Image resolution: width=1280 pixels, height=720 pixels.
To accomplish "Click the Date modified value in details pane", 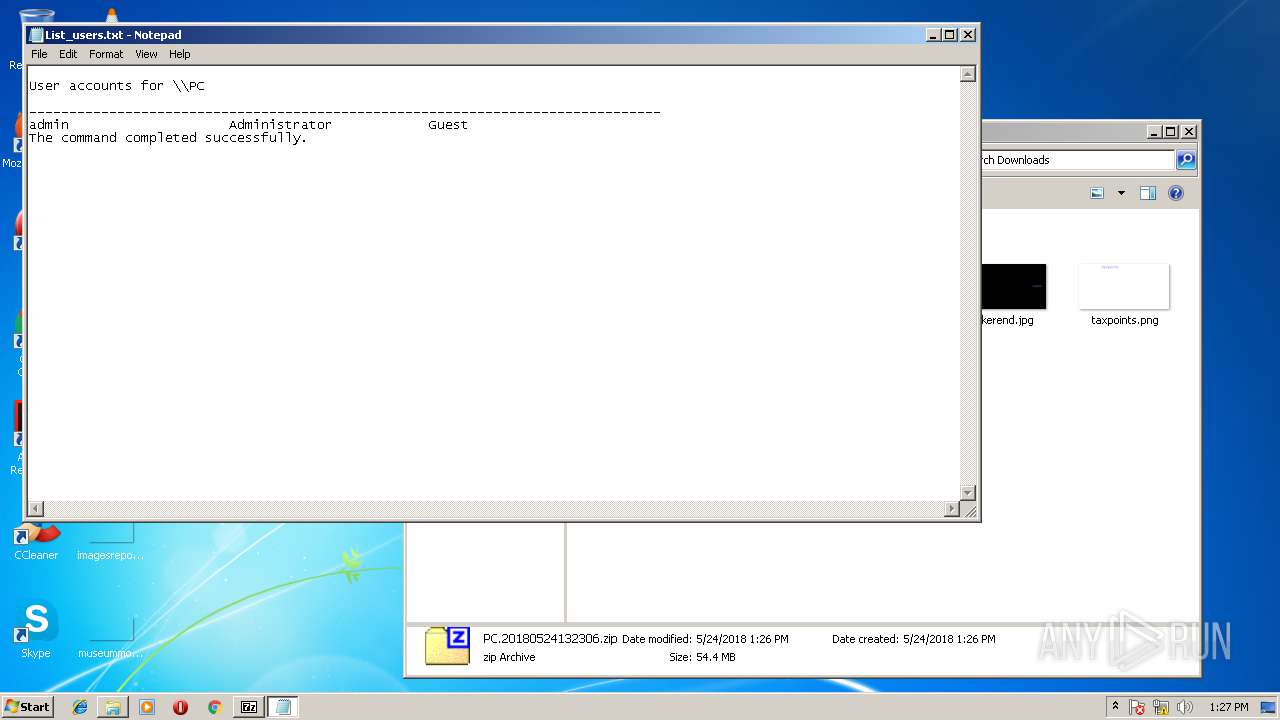I will coord(742,639).
